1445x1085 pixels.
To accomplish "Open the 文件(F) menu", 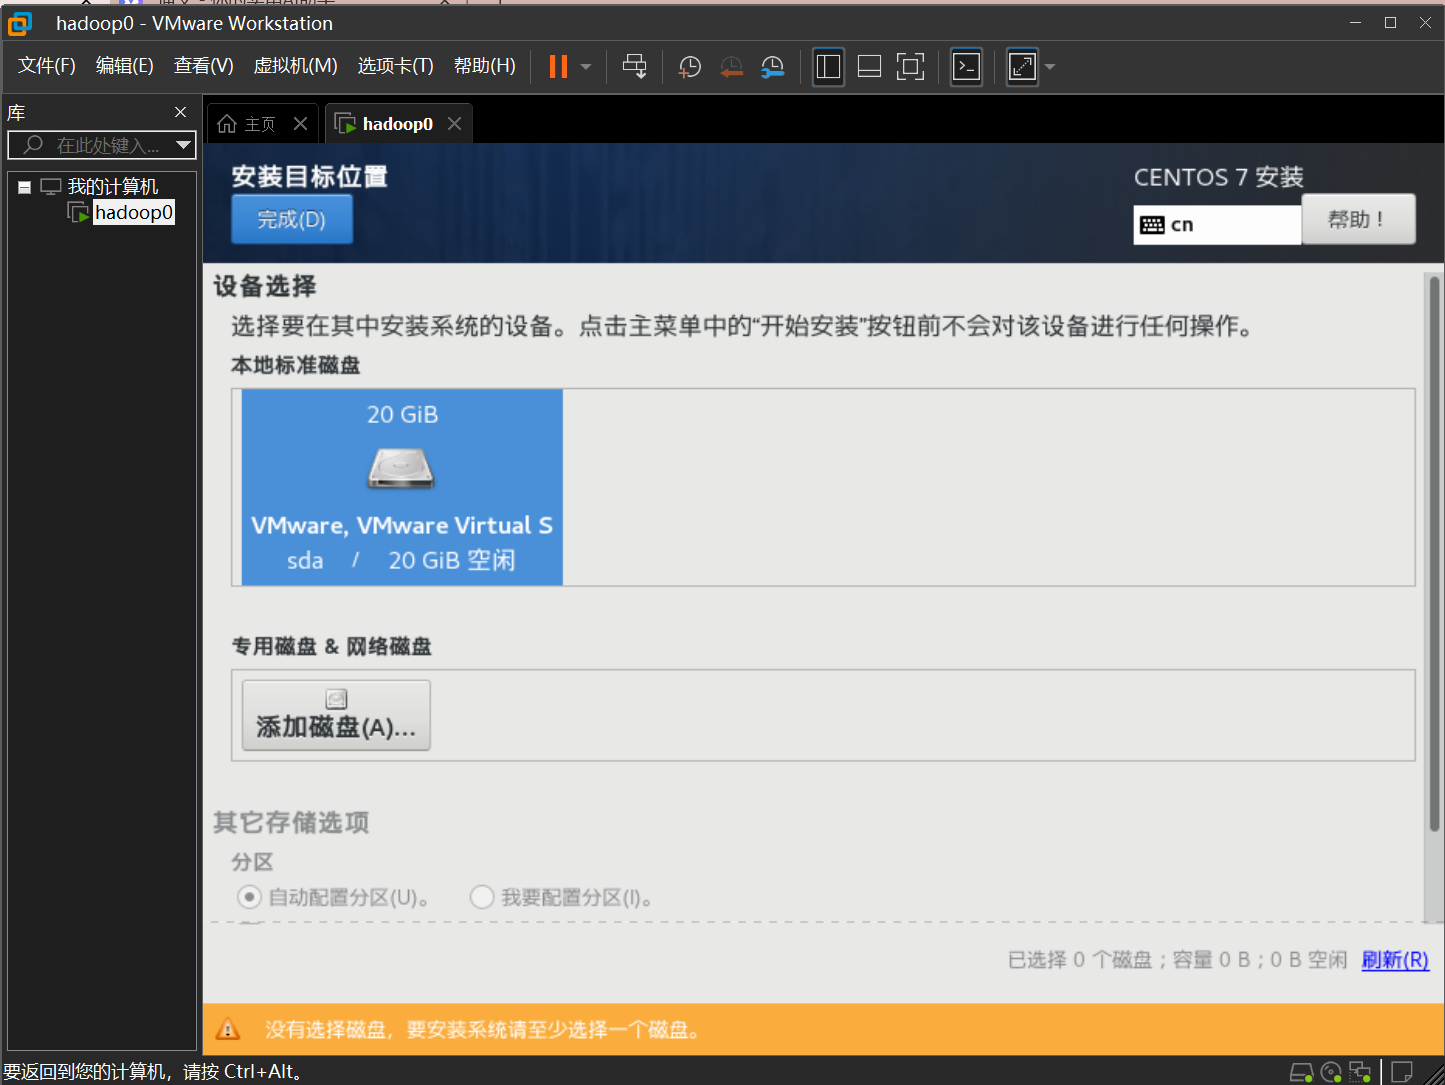I will pos(47,66).
